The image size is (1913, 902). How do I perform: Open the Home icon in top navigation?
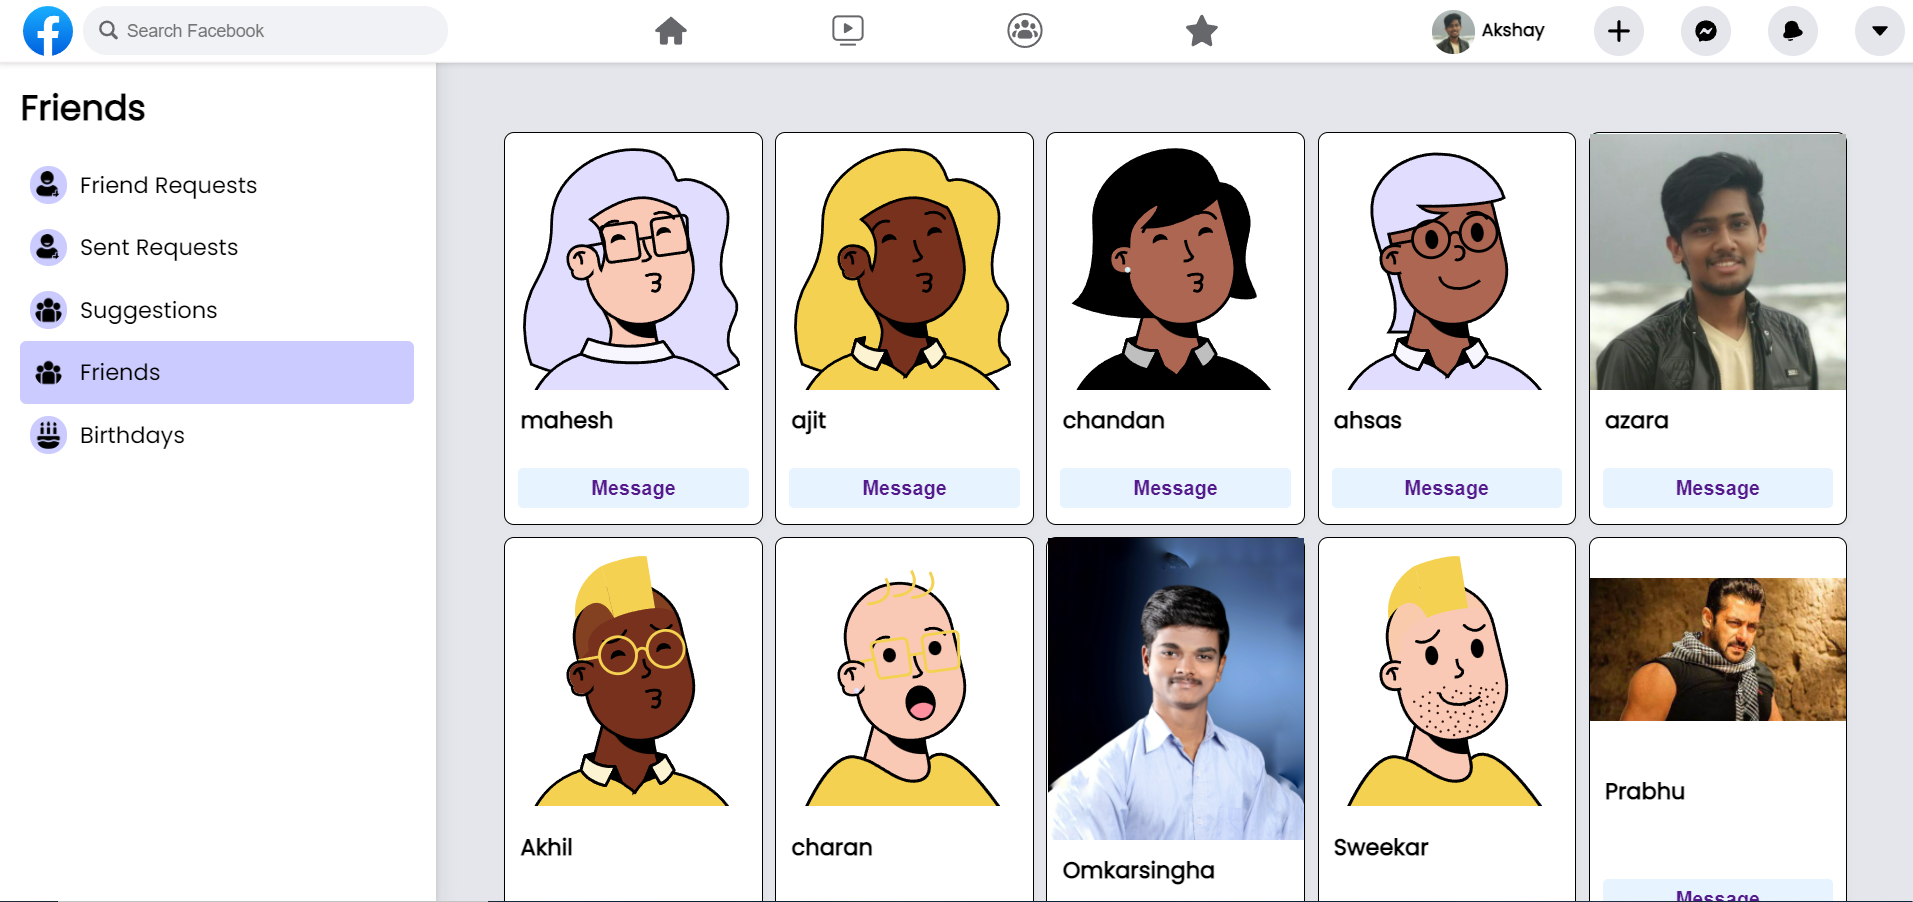click(671, 31)
